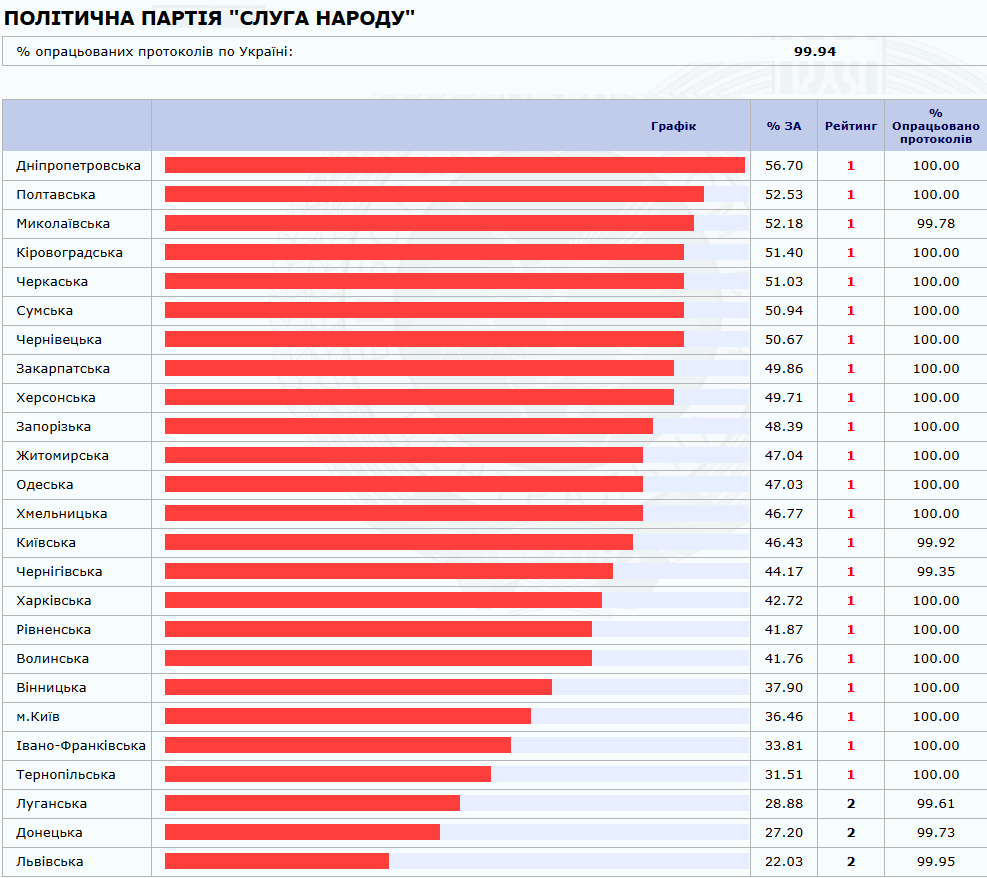This screenshot has height=878, width=987.
Task: Click the rating 2 in Луганська row
Action: coord(851,802)
